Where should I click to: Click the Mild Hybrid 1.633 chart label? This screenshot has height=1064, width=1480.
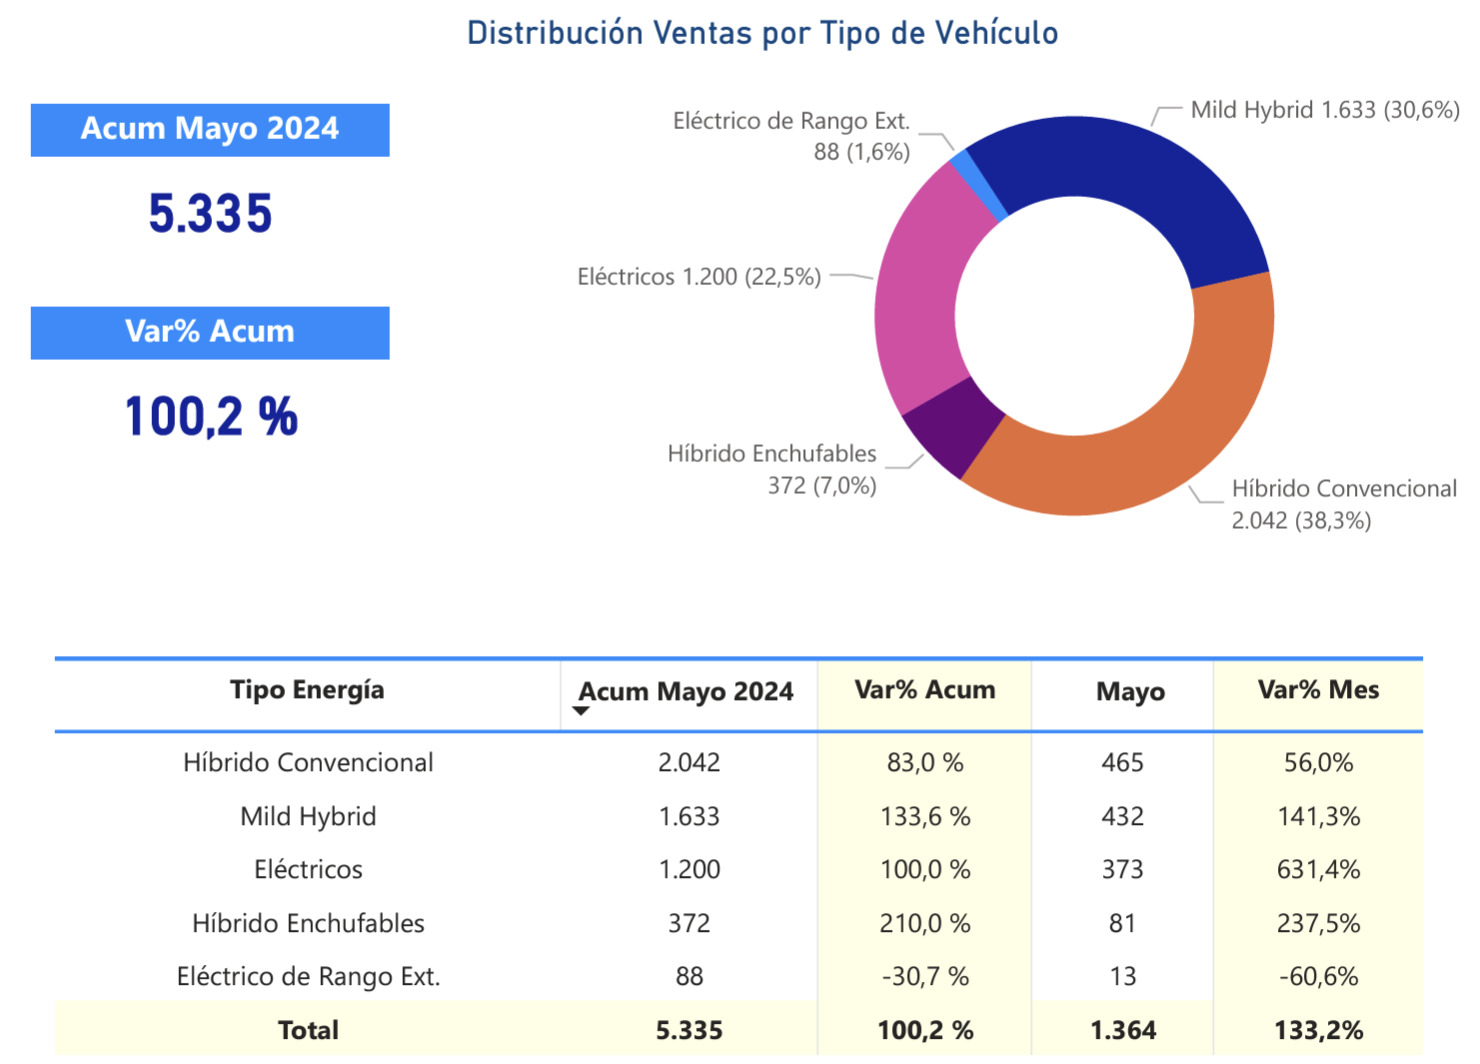(x=1325, y=112)
